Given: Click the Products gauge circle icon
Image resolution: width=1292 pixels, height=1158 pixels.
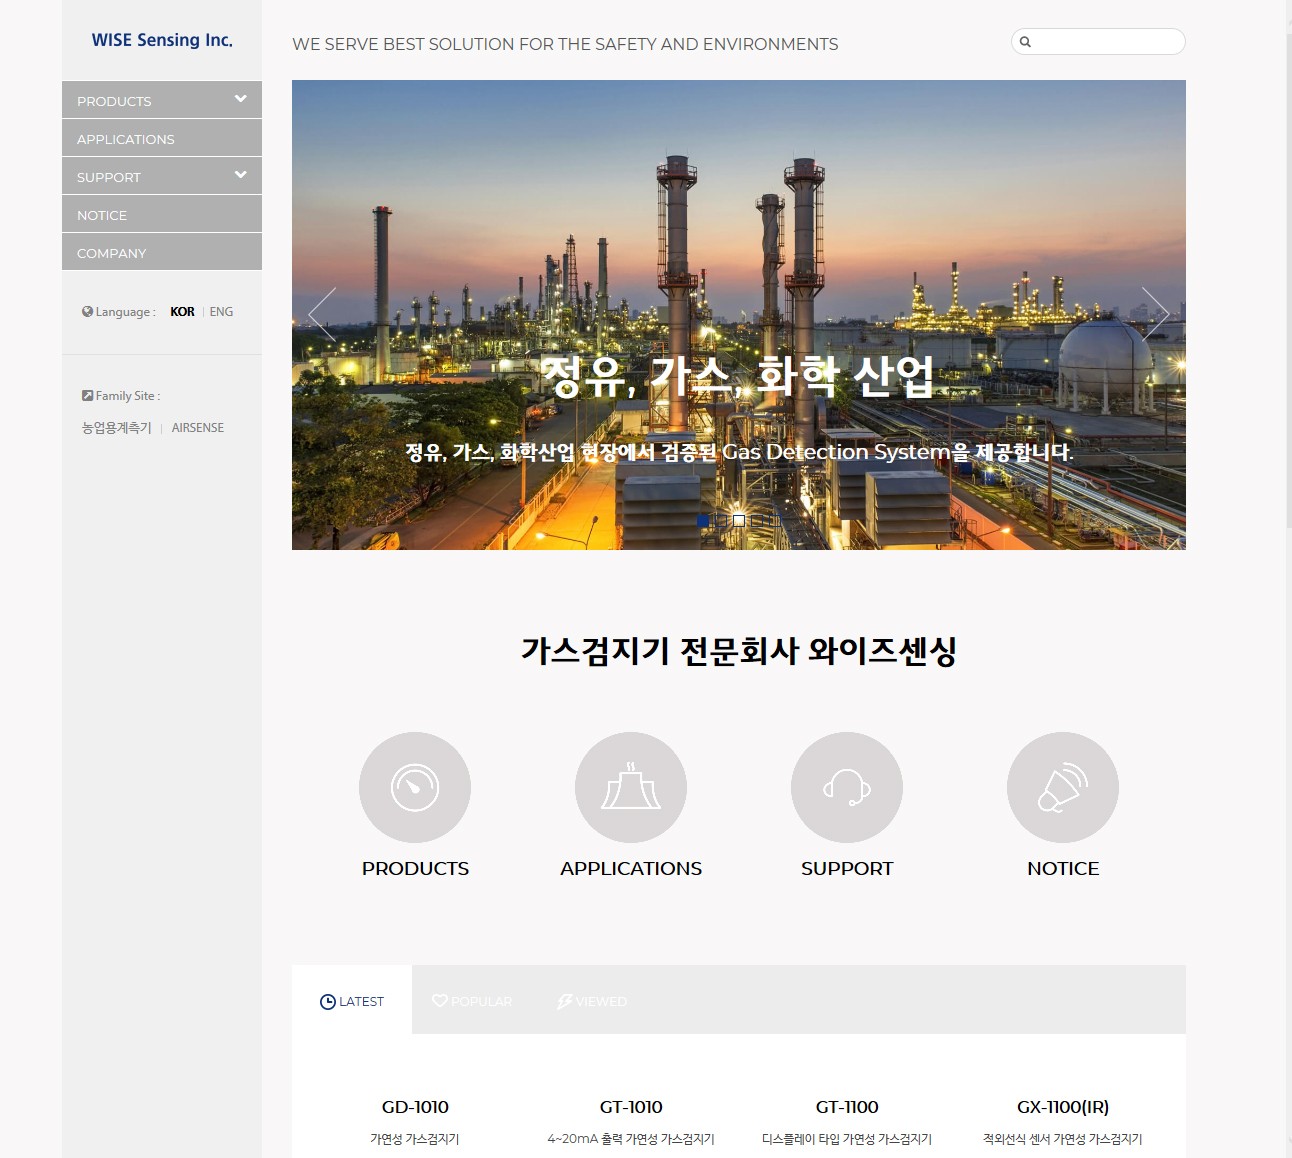Looking at the screenshot, I should click(415, 787).
